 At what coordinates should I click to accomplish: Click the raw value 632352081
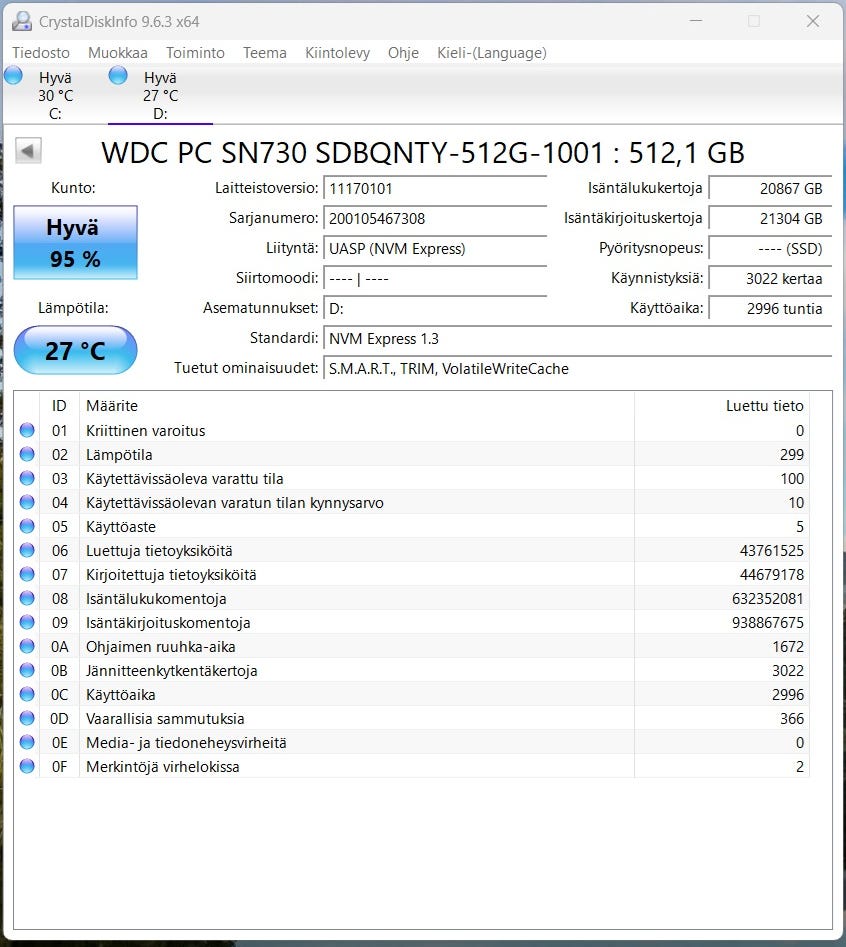tap(767, 599)
